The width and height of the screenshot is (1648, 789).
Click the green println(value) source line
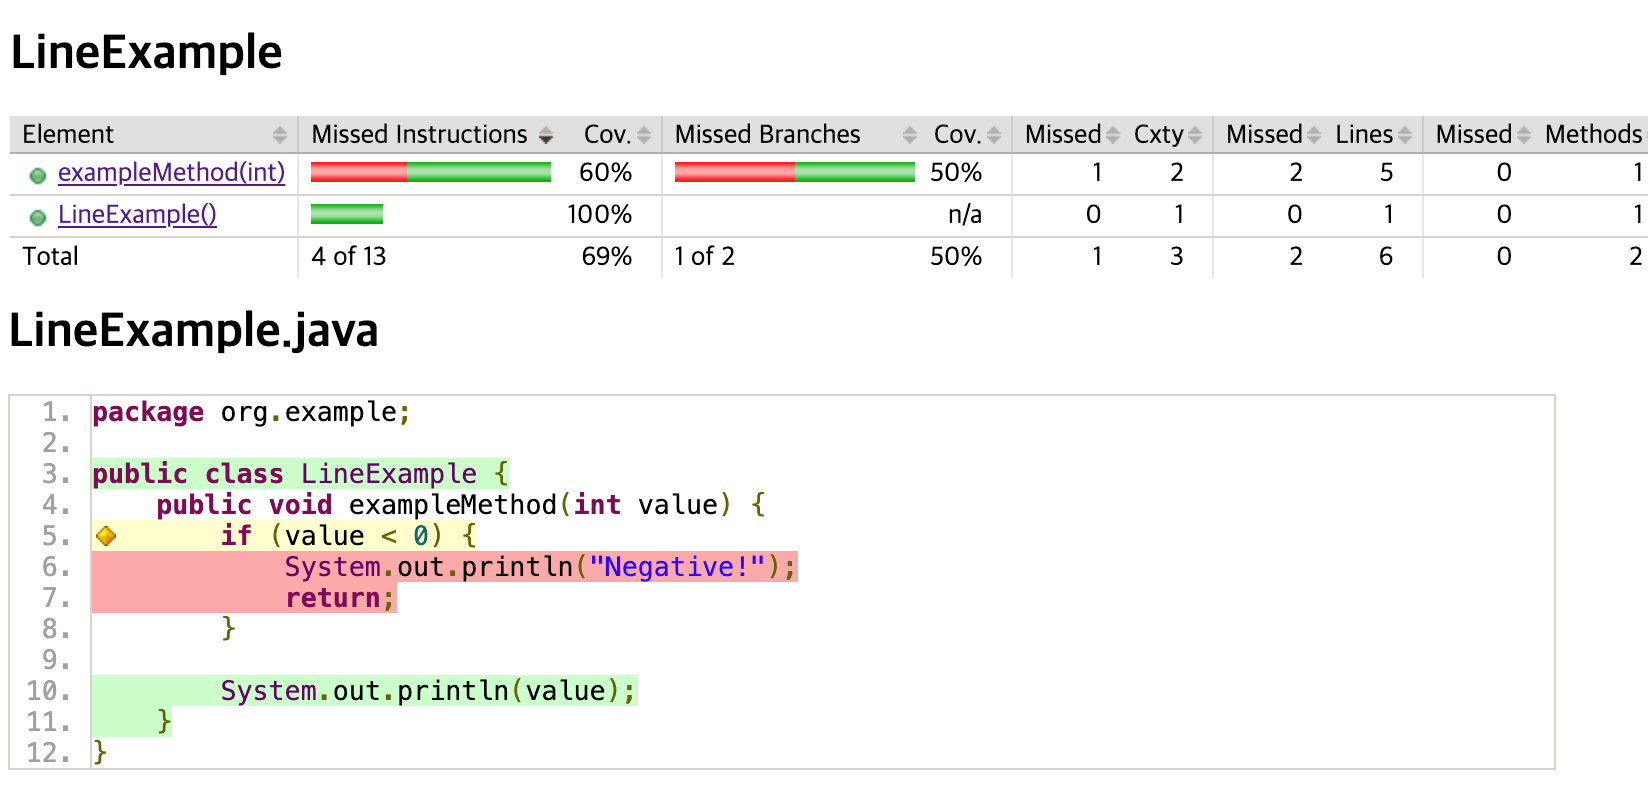pyautogui.click(x=428, y=691)
